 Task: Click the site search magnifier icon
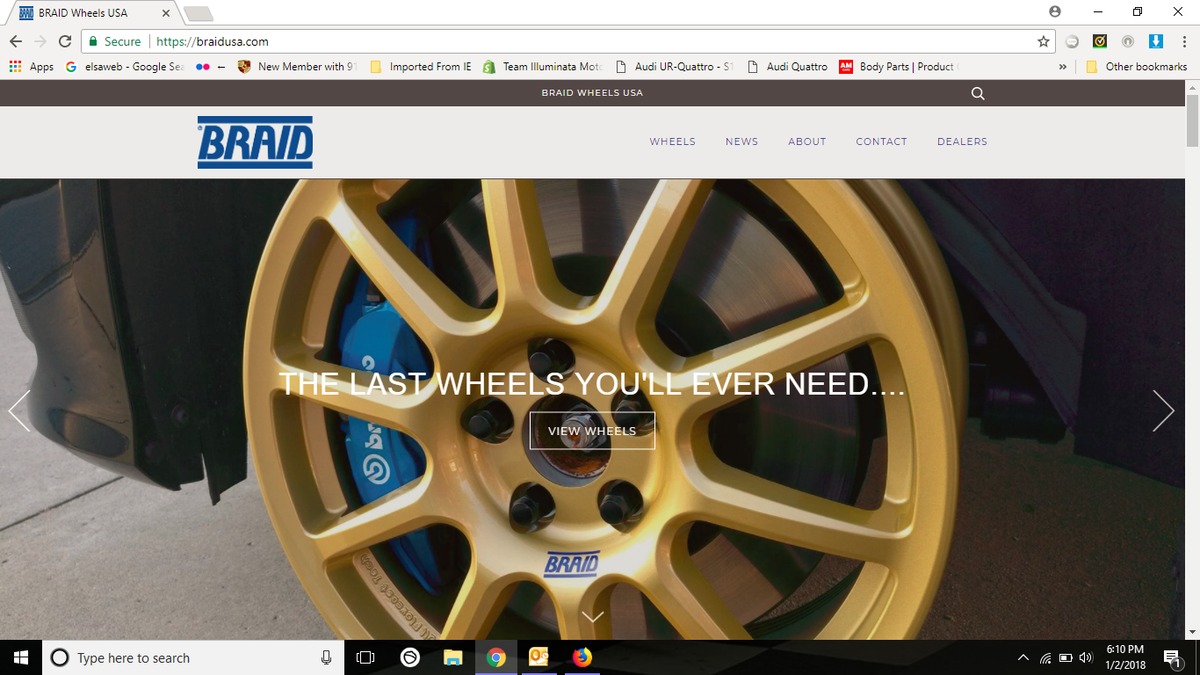coord(978,93)
